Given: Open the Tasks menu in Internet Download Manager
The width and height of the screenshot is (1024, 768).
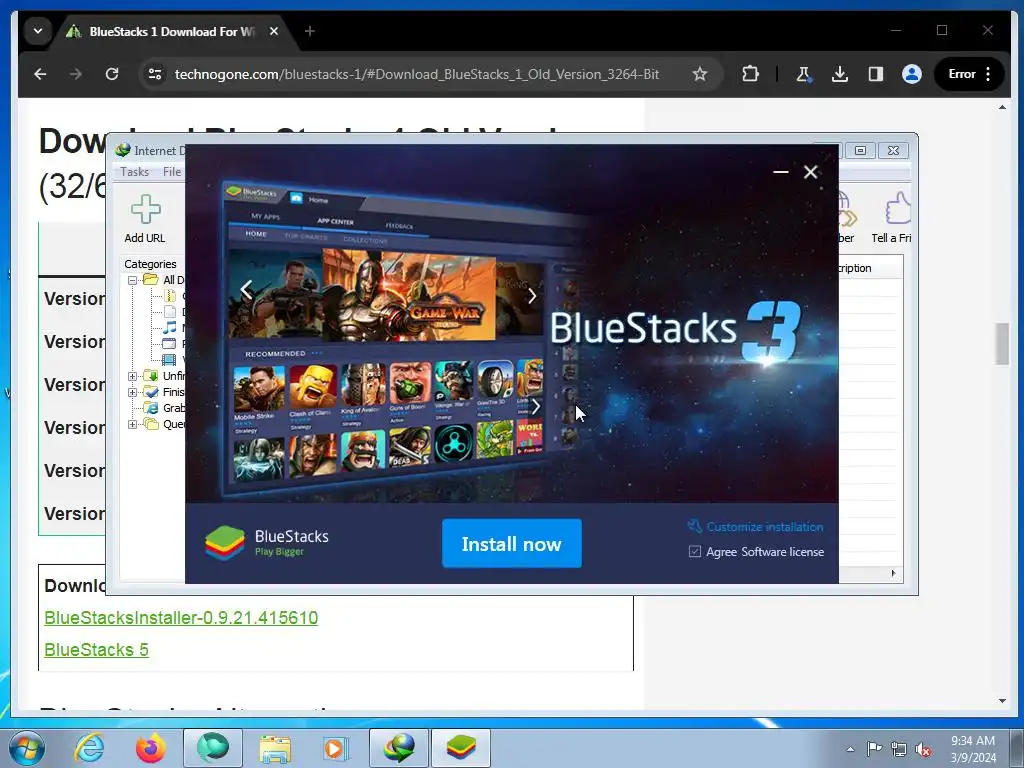Looking at the screenshot, I should tap(135, 172).
